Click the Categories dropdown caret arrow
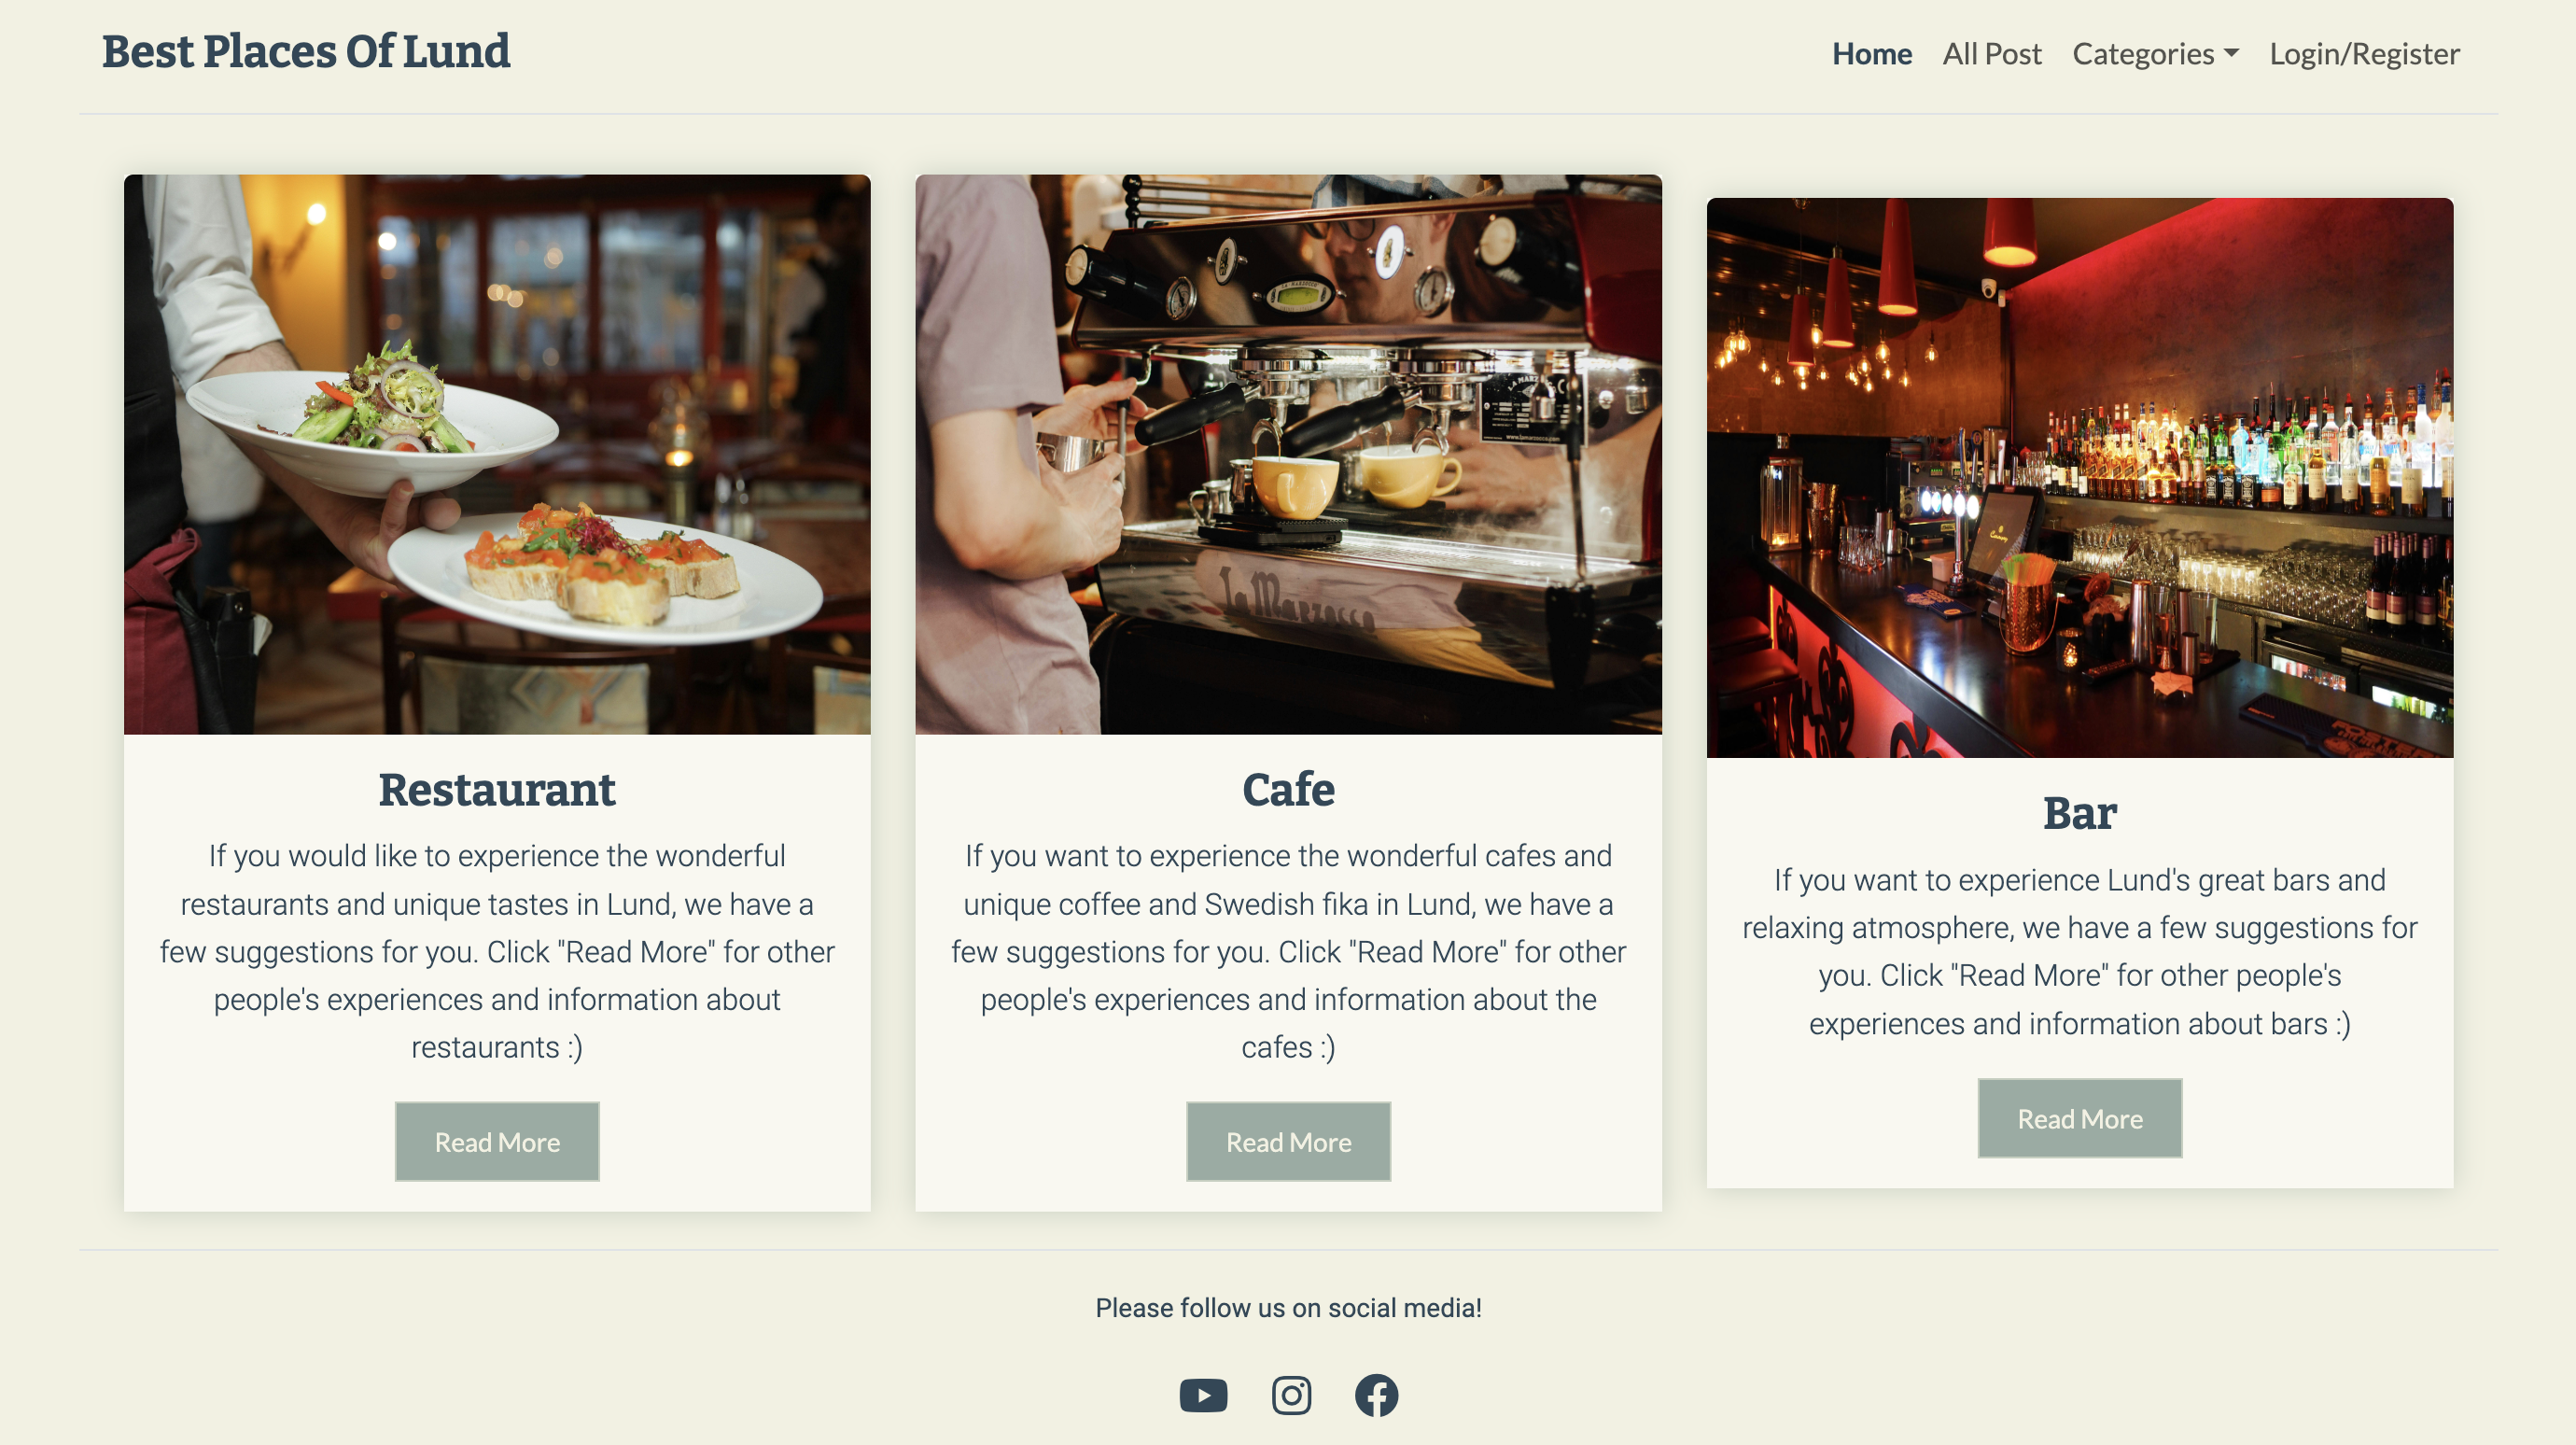The image size is (2576, 1445). pyautogui.click(x=2231, y=54)
